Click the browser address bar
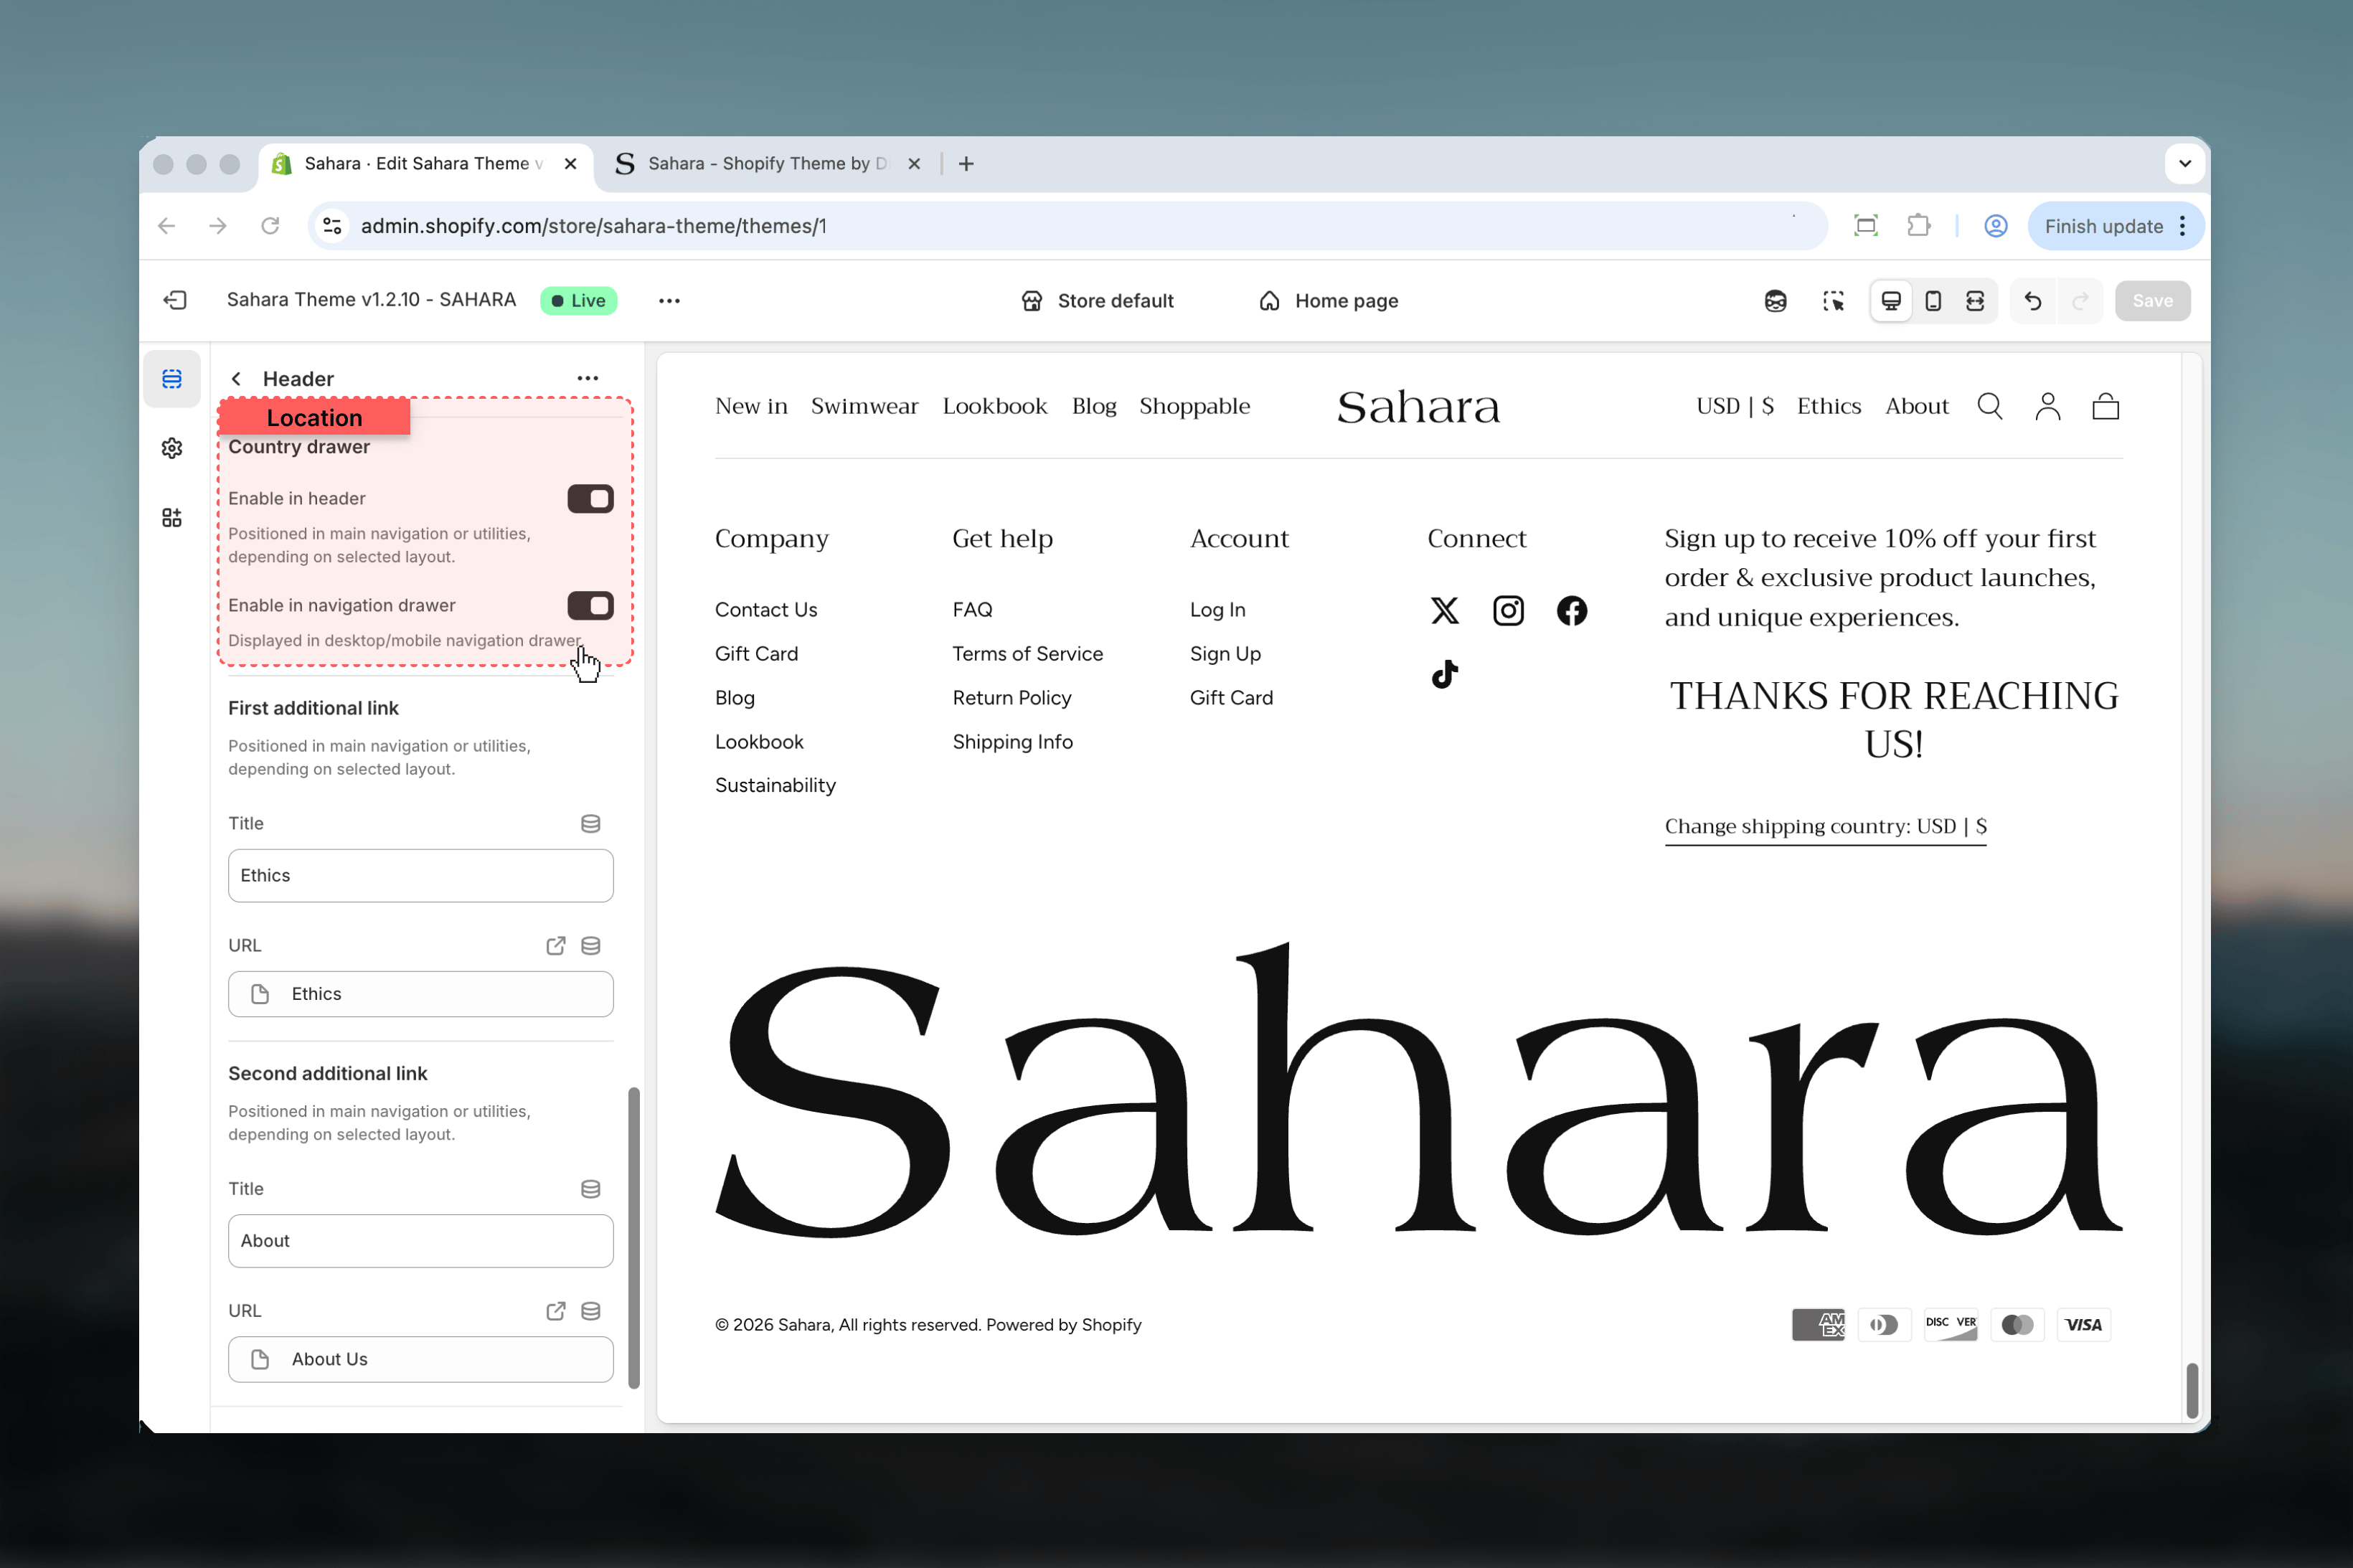 pos(1067,226)
